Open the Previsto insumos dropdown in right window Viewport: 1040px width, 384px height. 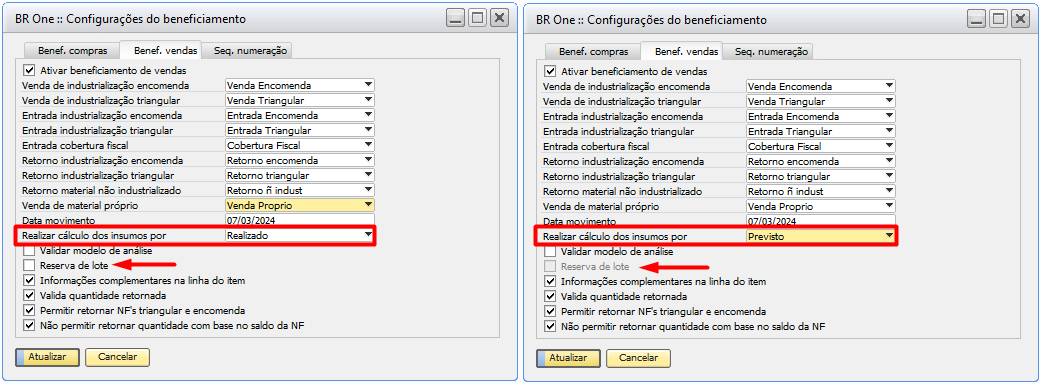tap(820, 236)
